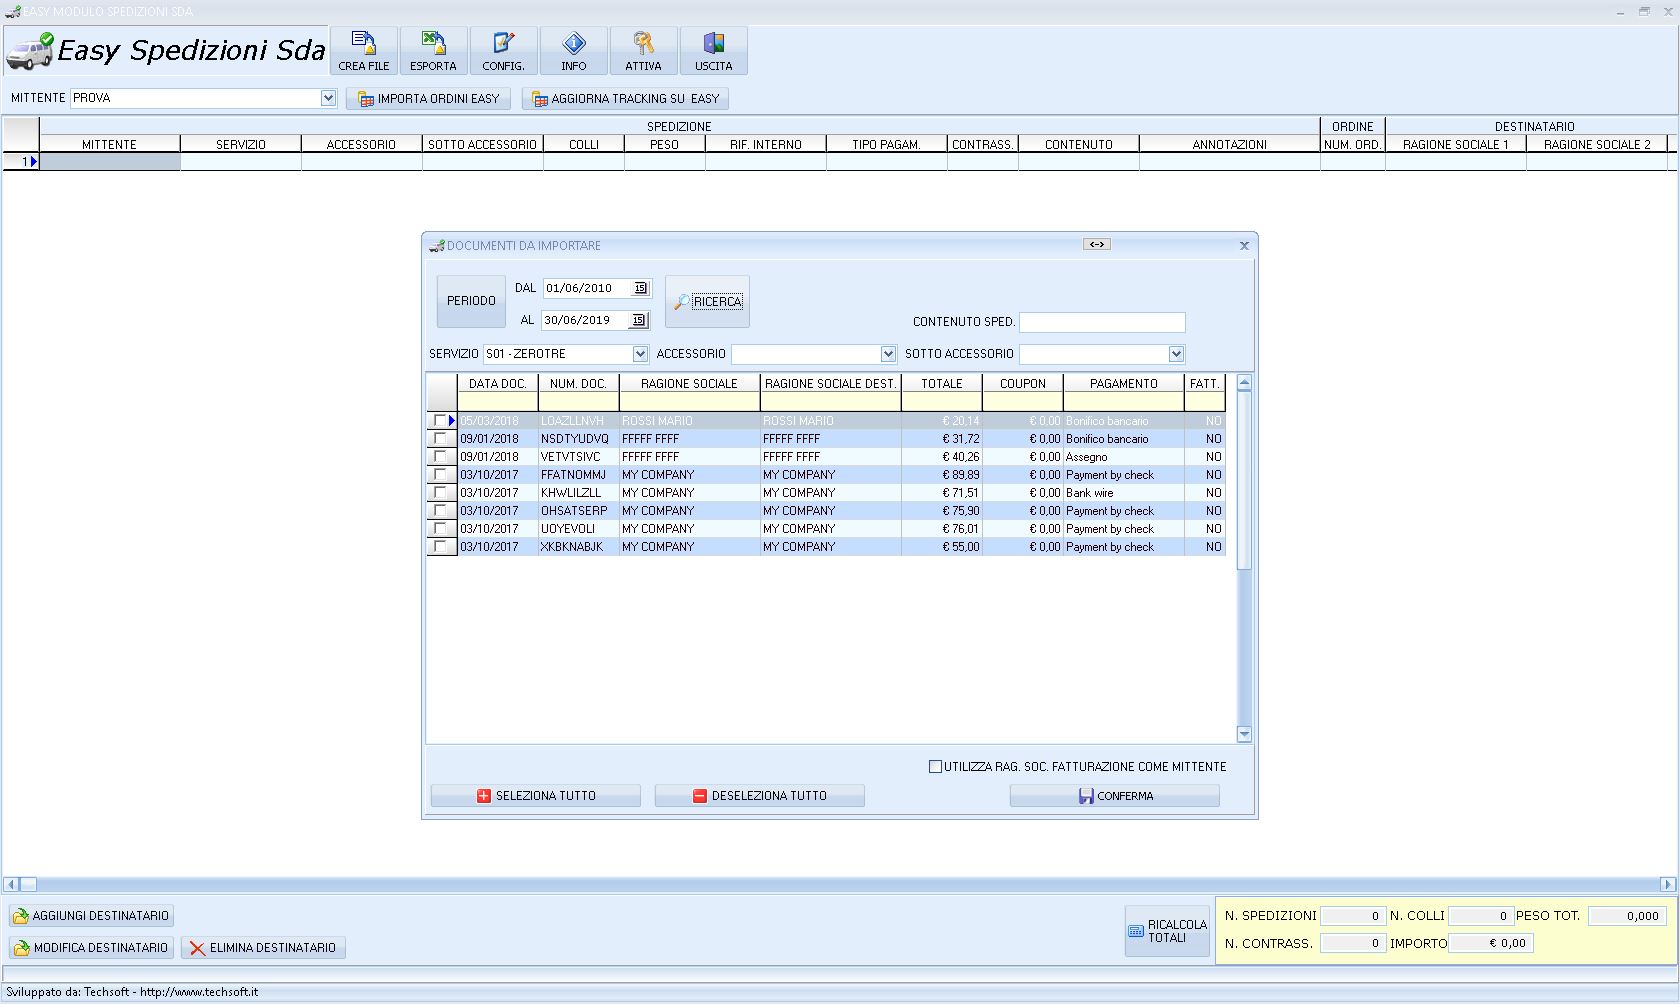Open the ACCESSORIO dropdown
Image resolution: width=1680 pixels, height=1004 pixels.
pos(888,354)
